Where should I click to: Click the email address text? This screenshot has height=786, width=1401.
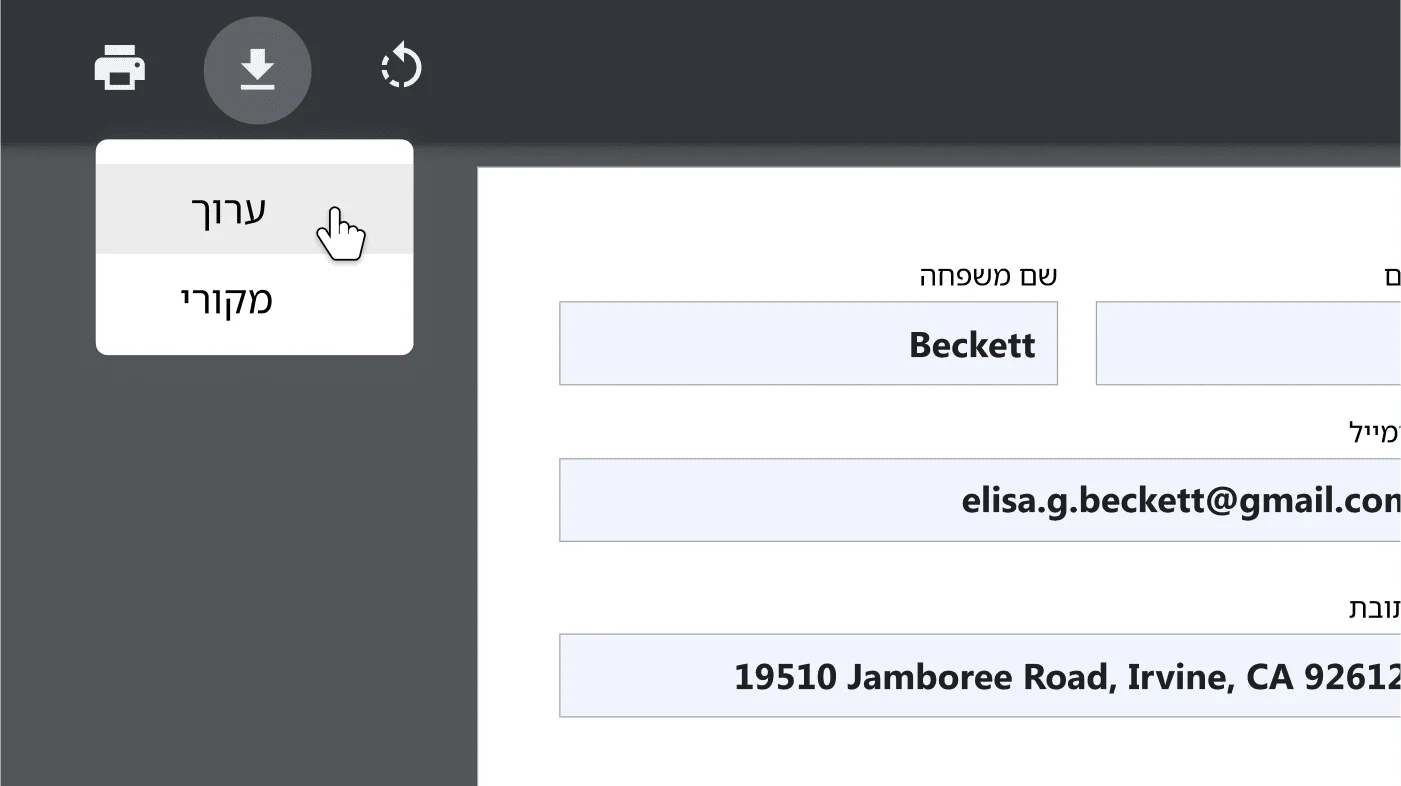(1180, 500)
